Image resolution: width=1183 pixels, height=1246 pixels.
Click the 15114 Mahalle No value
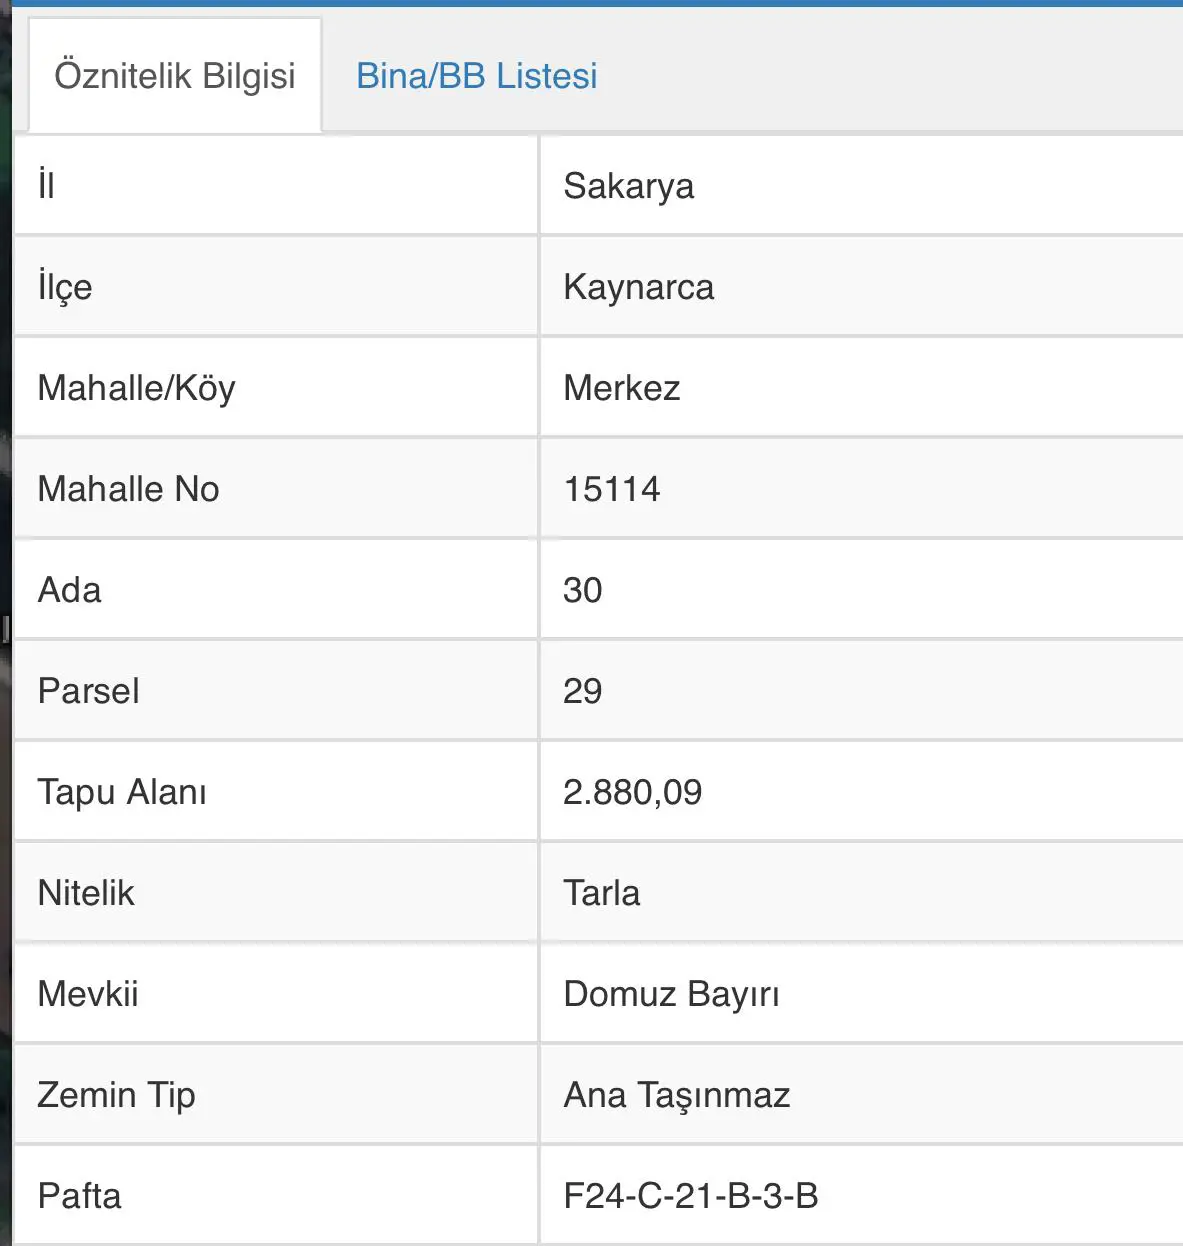pyautogui.click(x=612, y=489)
